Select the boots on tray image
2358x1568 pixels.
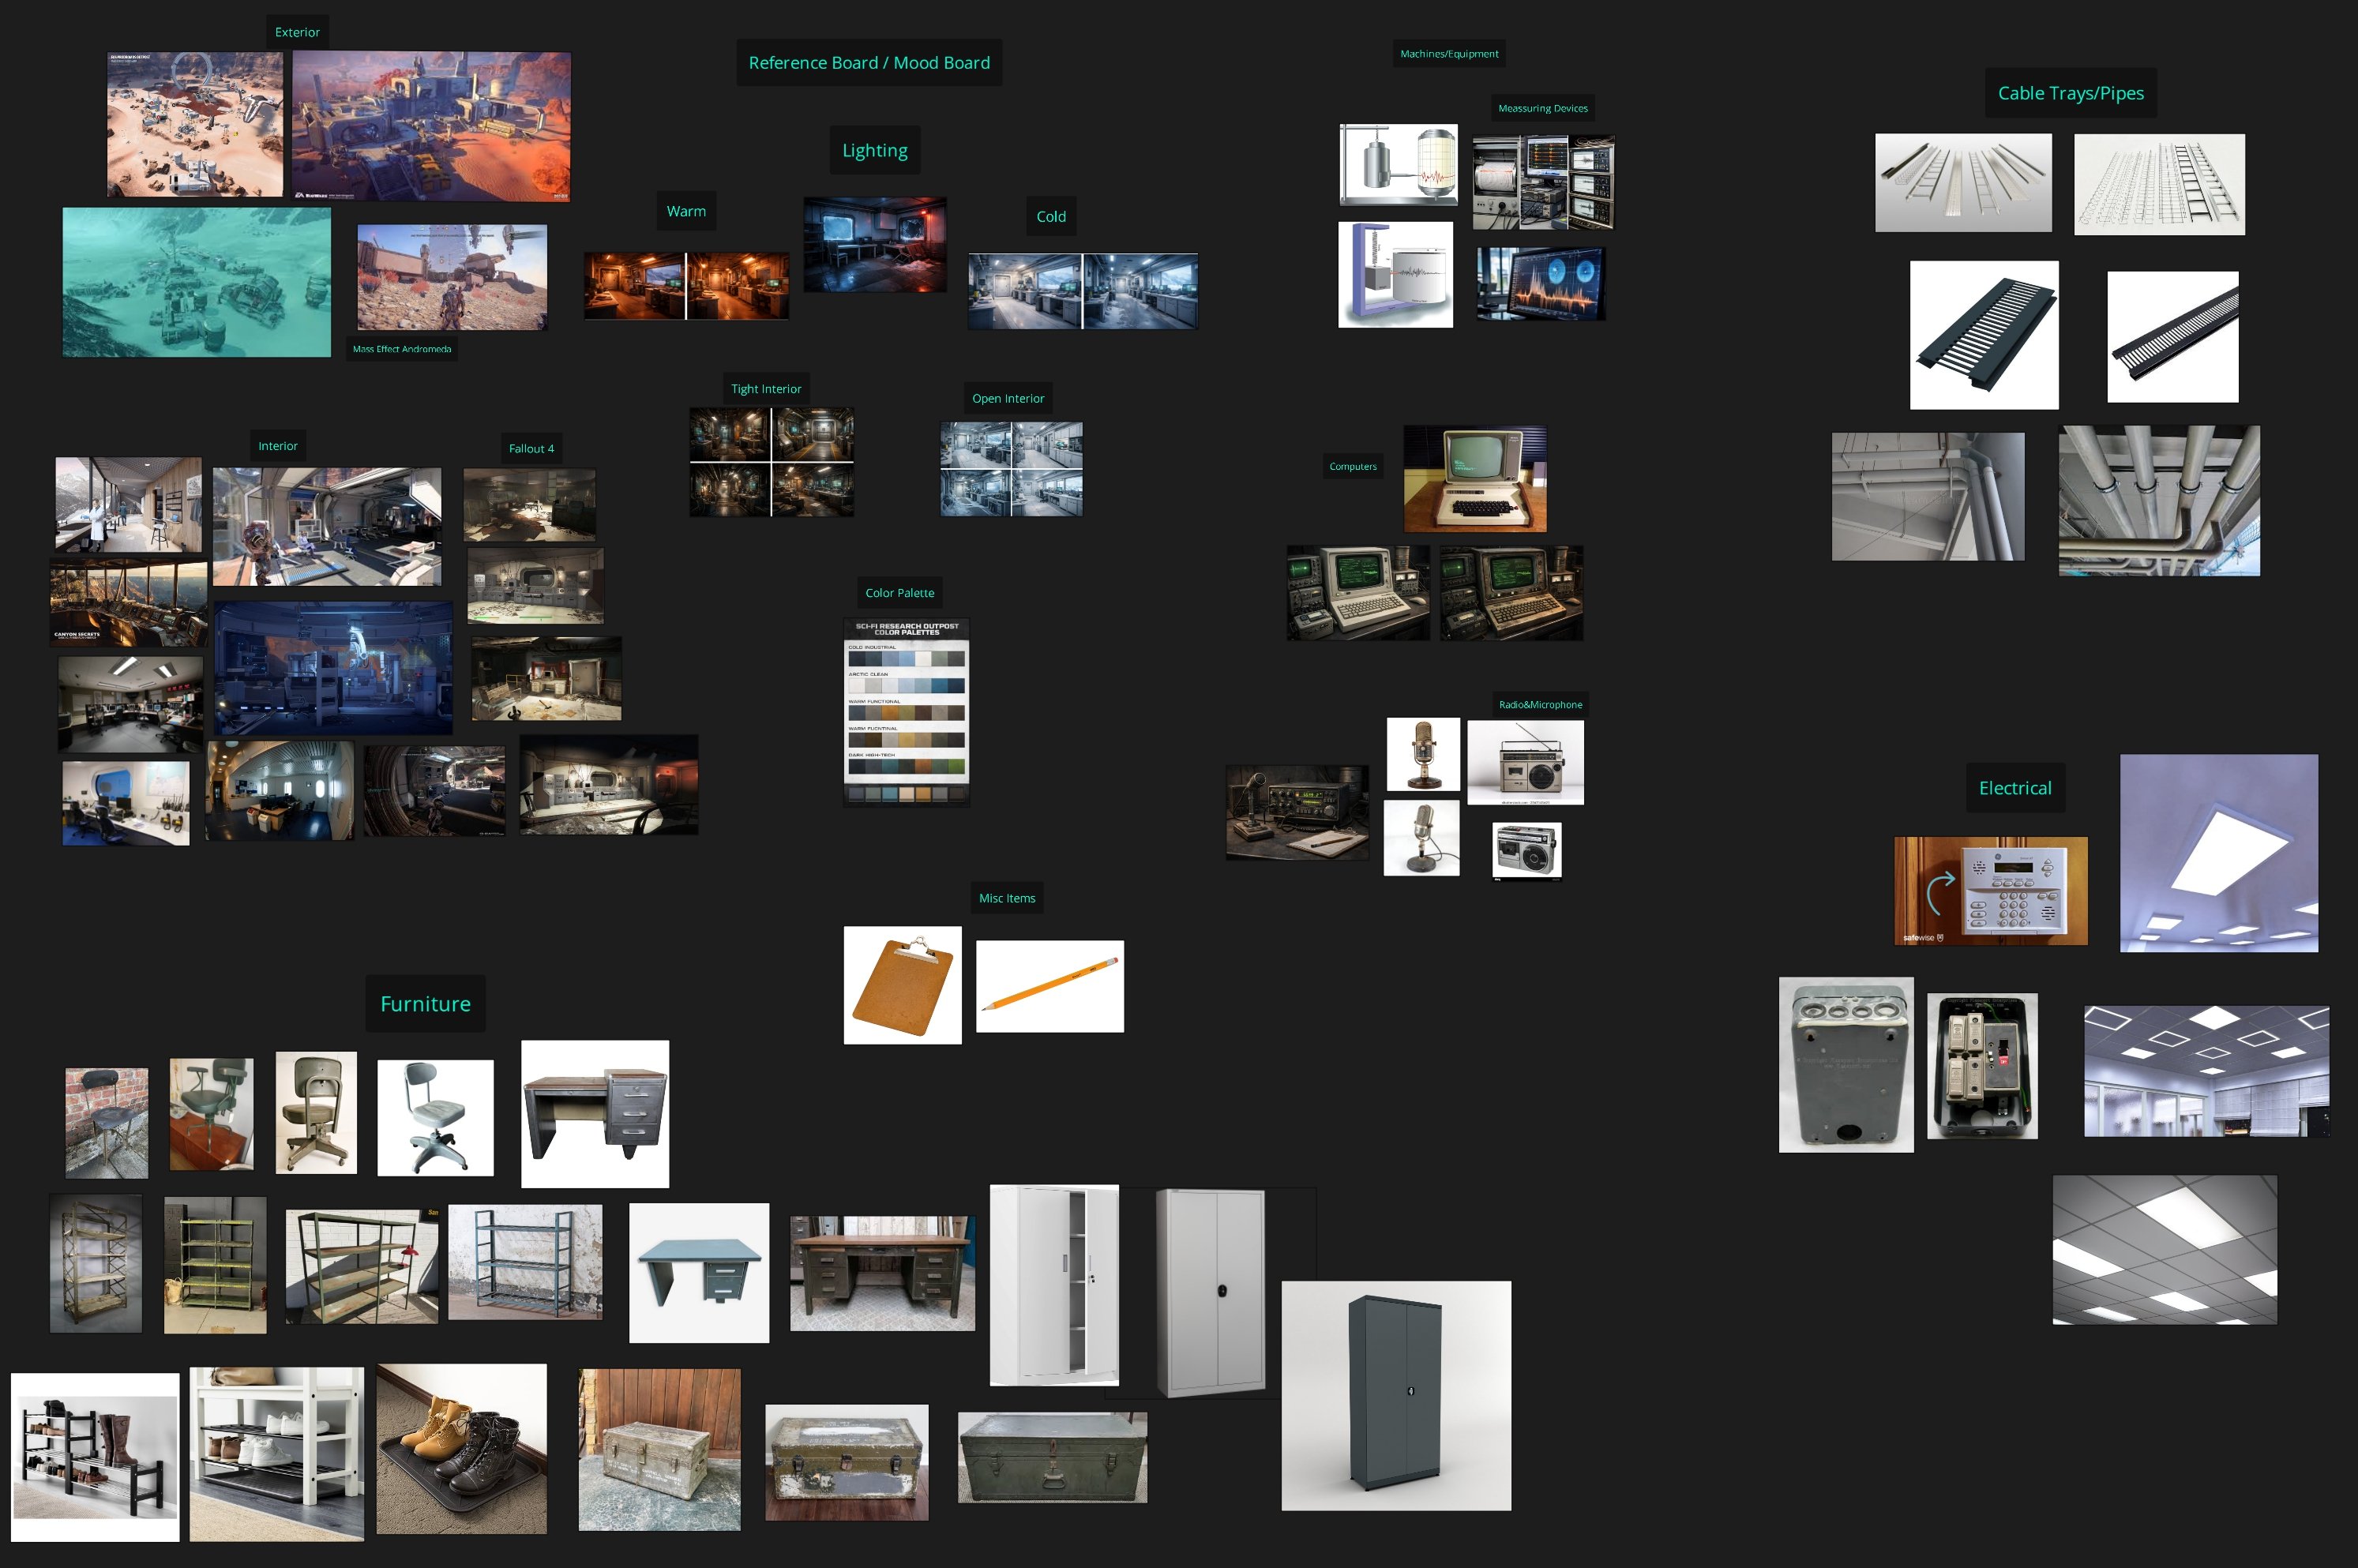tap(461, 1448)
